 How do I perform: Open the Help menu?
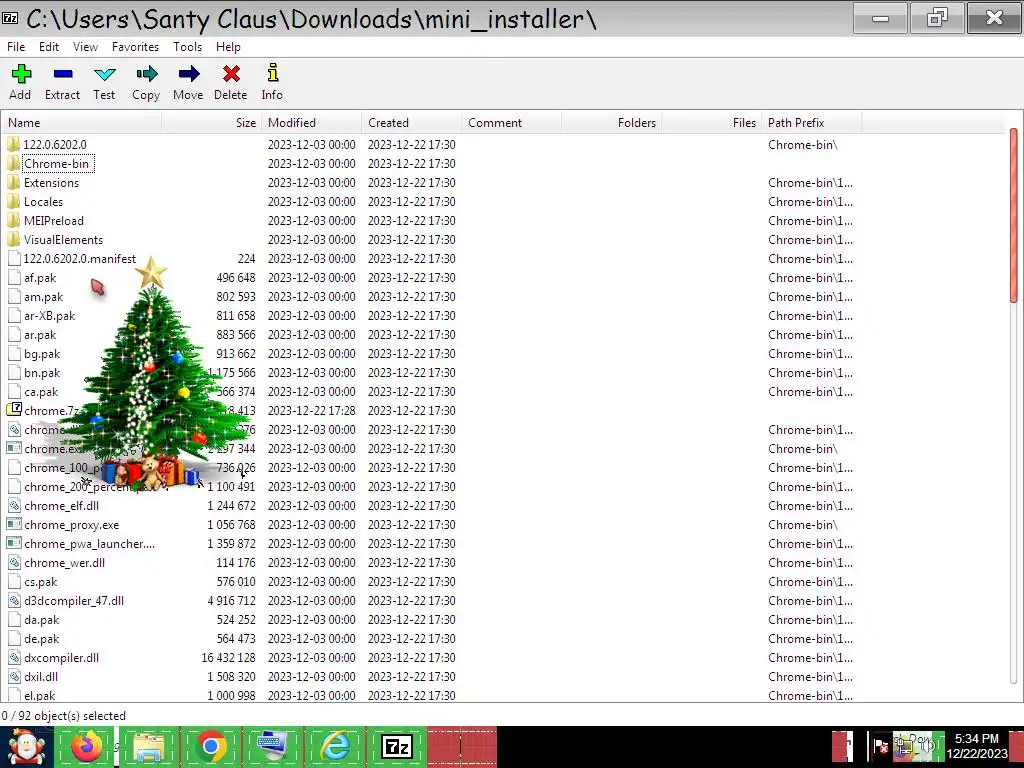pyautogui.click(x=228, y=47)
